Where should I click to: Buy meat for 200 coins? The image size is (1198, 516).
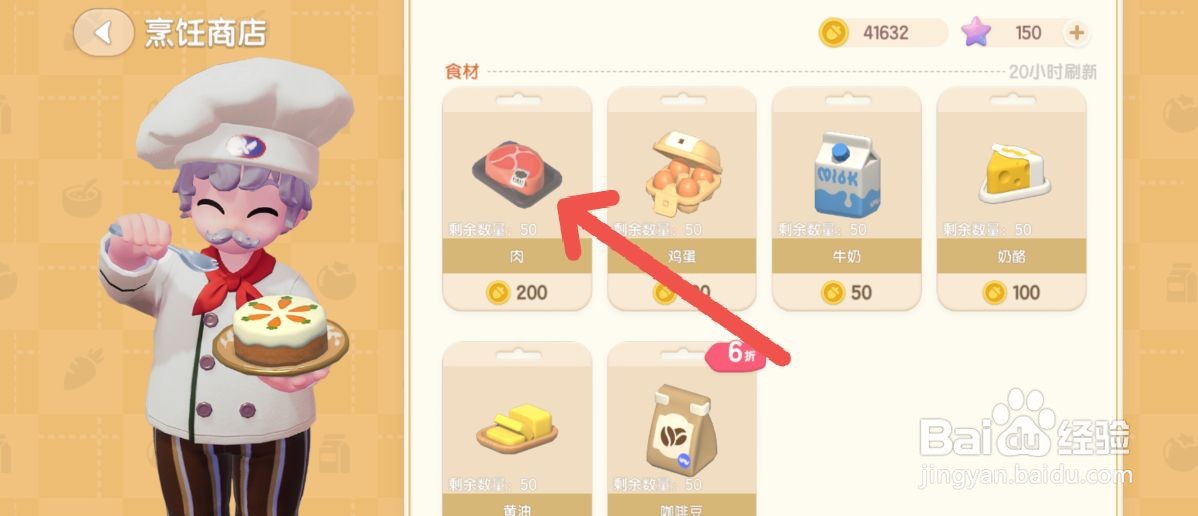pos(517,292)
